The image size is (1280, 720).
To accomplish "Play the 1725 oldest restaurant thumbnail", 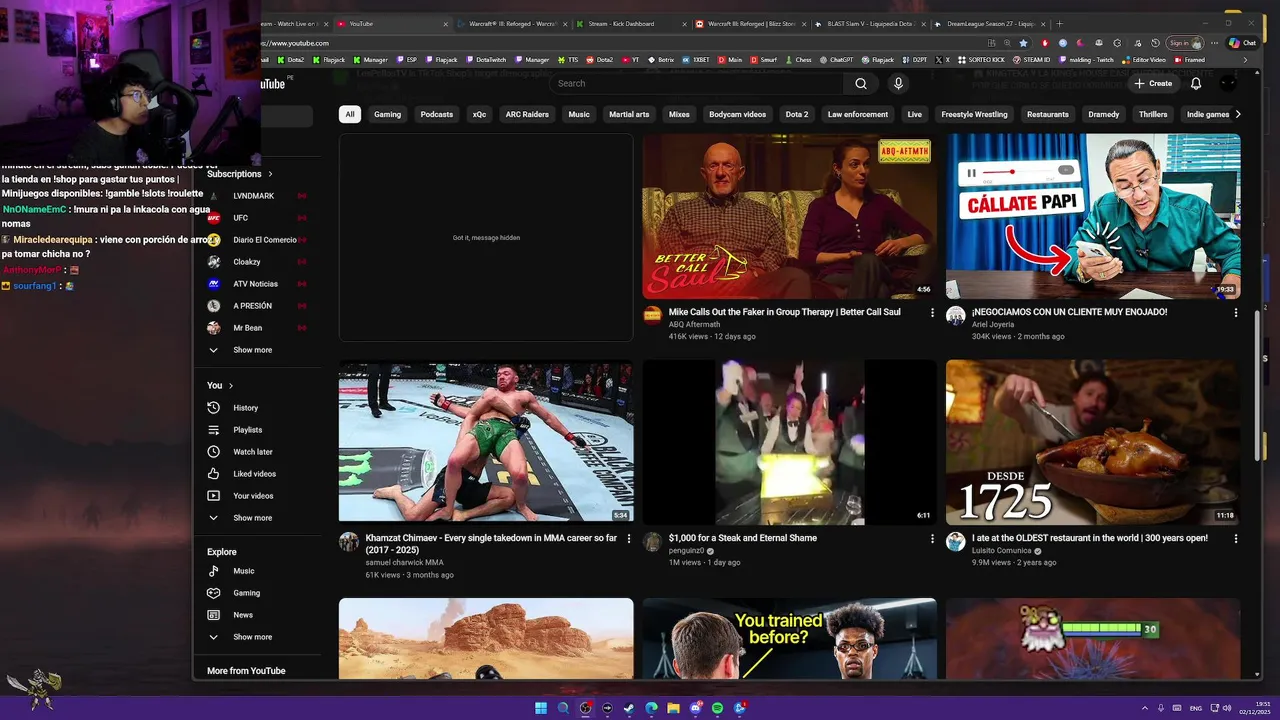I will coord(1093,442).
